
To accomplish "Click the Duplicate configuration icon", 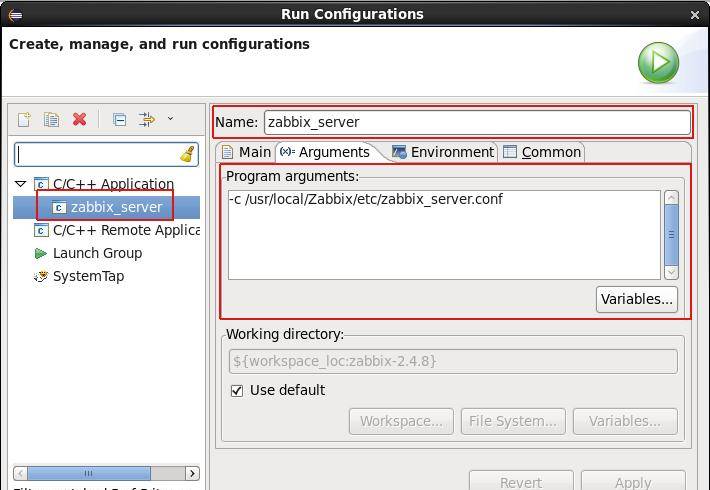I will (51, 119).
